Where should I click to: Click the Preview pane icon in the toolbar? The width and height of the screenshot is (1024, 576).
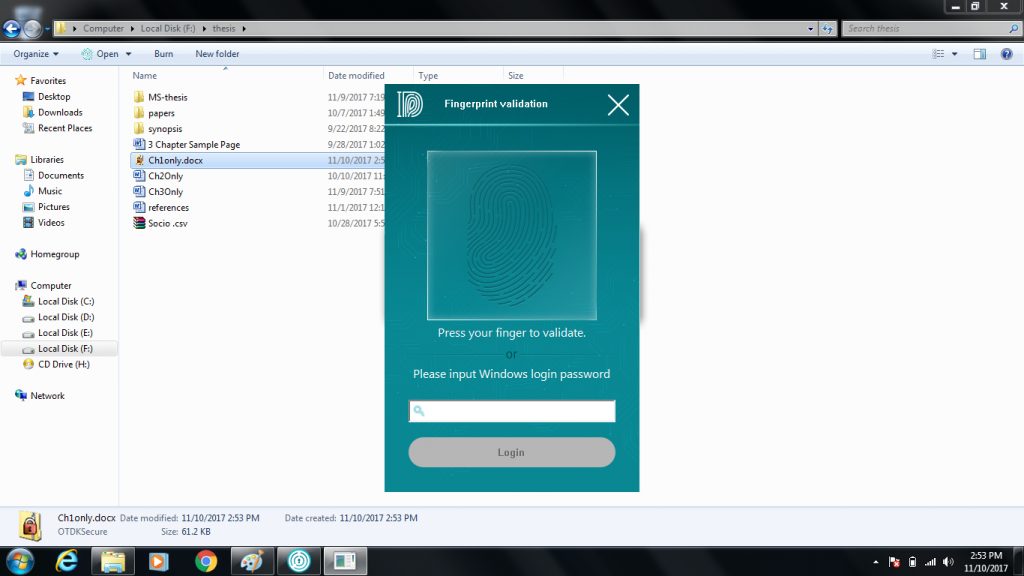click(979, 53)
